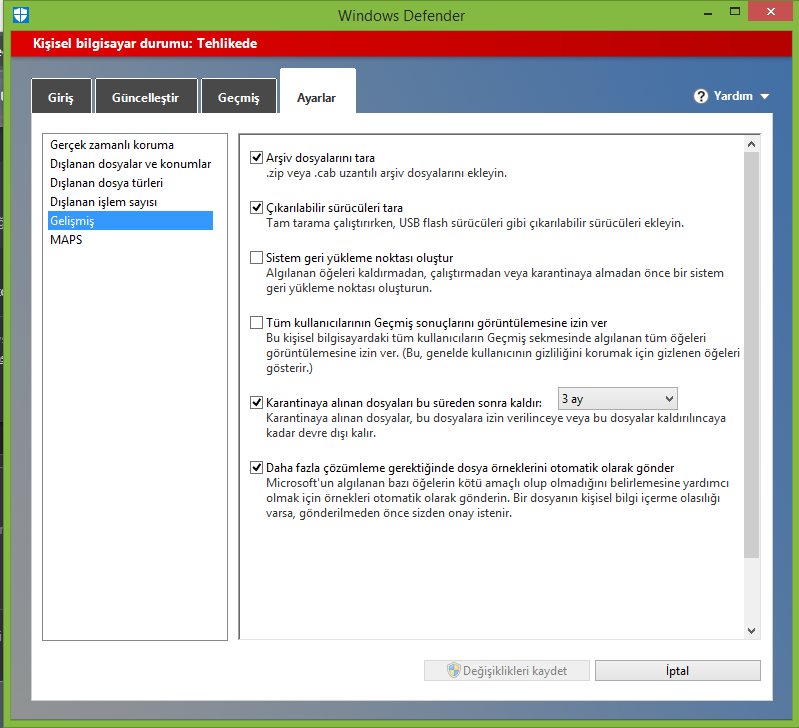
Task: Toggle Karantinaya alınan dosyaları kaldır checkbox
Action: (x=256, y=402)
